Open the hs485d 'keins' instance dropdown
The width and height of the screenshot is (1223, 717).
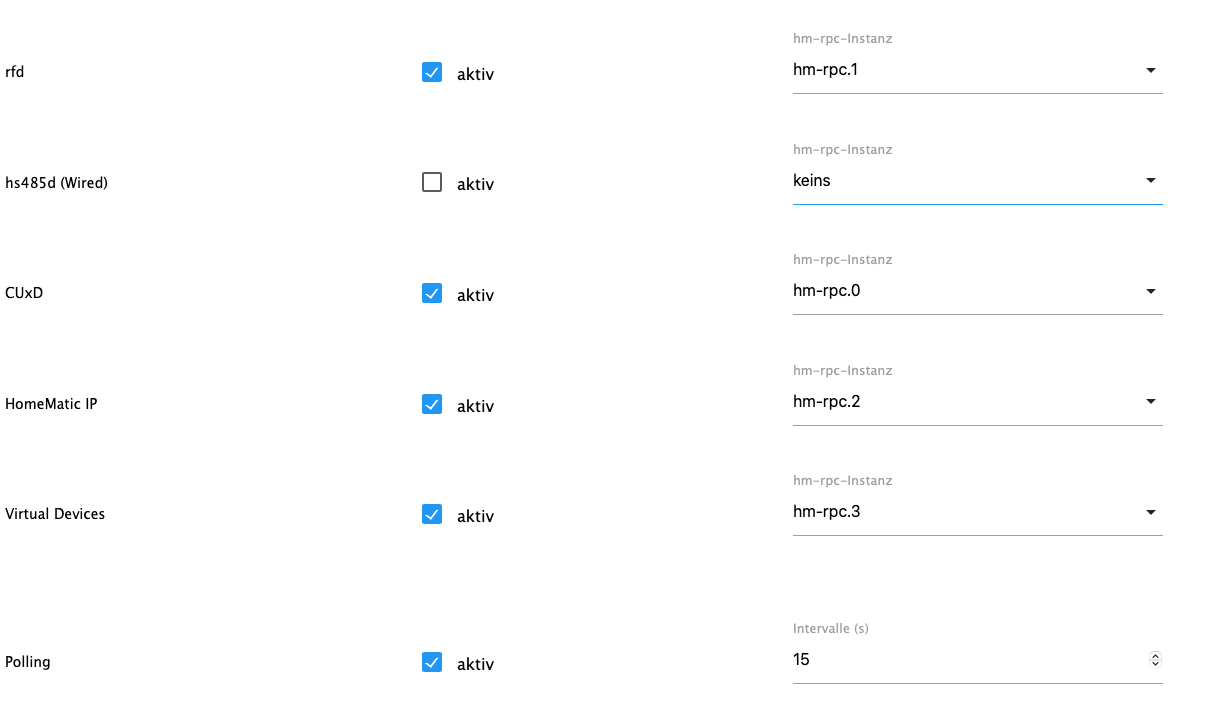977,181
